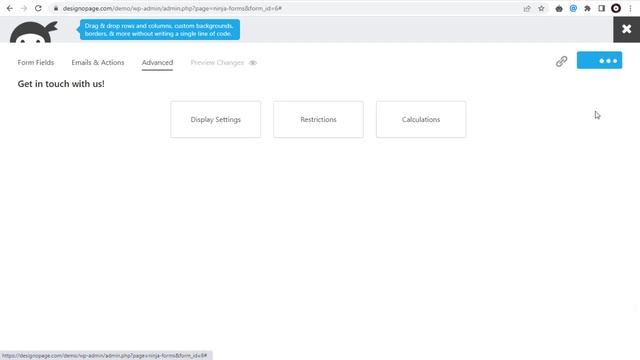Open the browser three-dot menu

(630, 8)
